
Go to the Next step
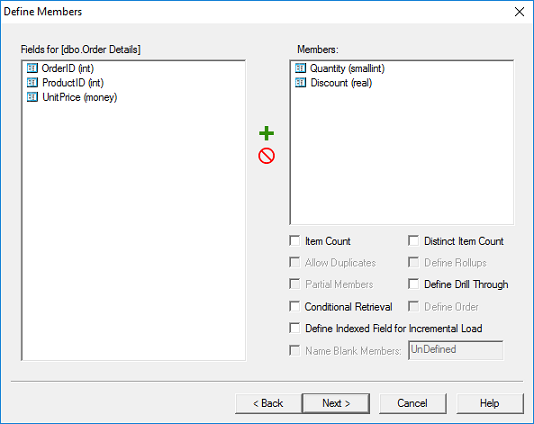click(x=336, y=404)
